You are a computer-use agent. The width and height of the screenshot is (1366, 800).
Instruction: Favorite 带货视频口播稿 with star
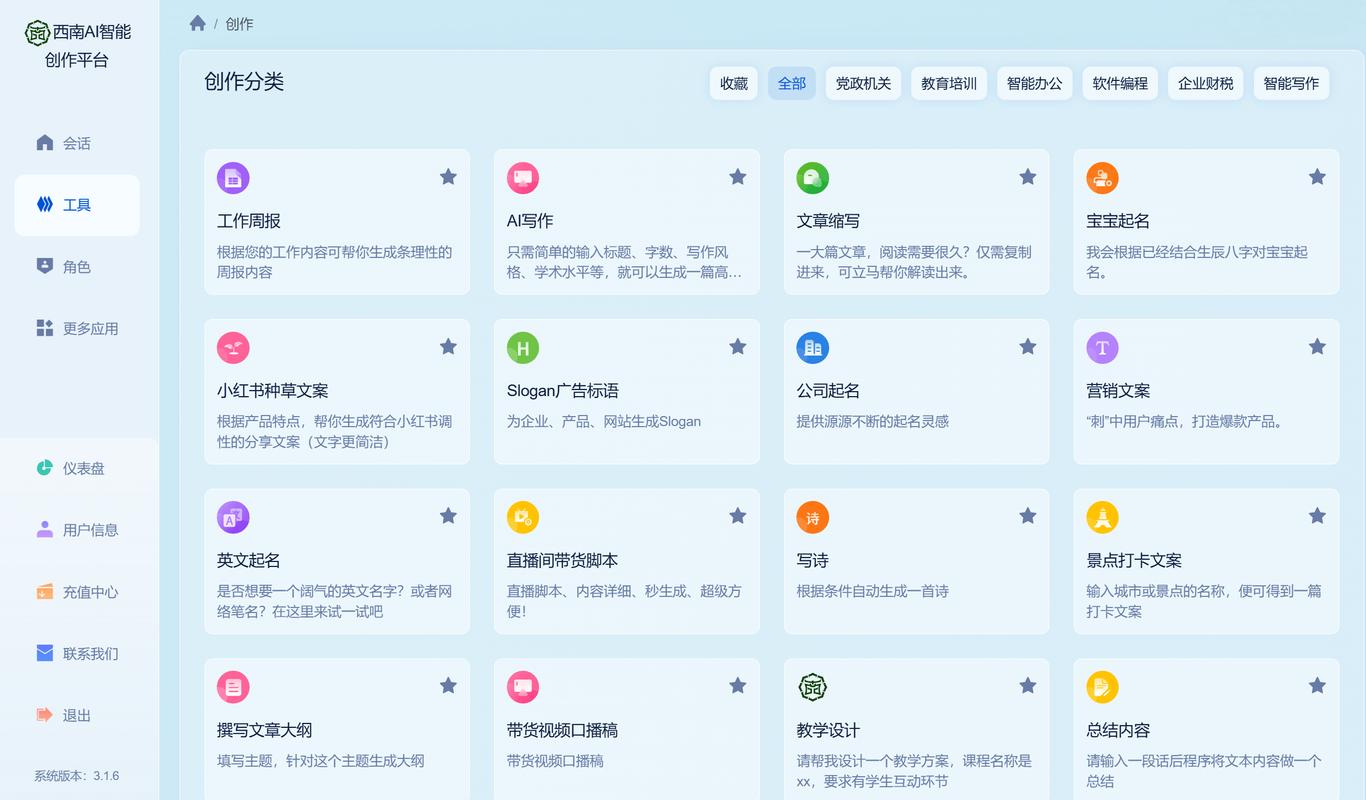738,686
